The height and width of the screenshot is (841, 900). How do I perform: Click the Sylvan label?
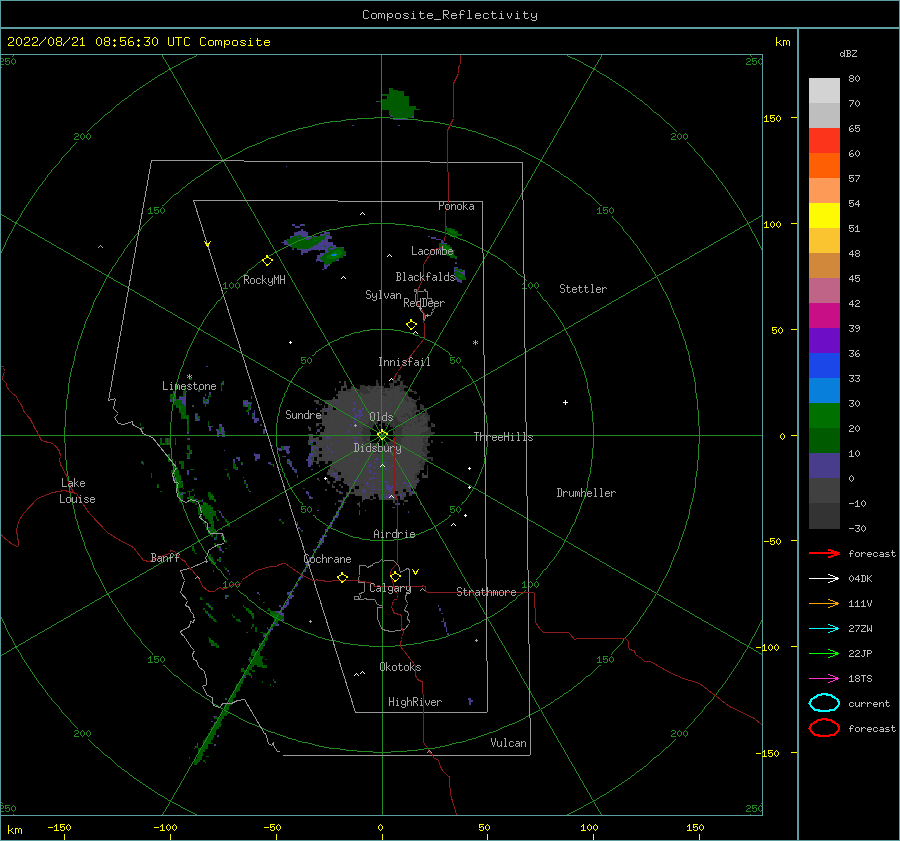[383, 295]
